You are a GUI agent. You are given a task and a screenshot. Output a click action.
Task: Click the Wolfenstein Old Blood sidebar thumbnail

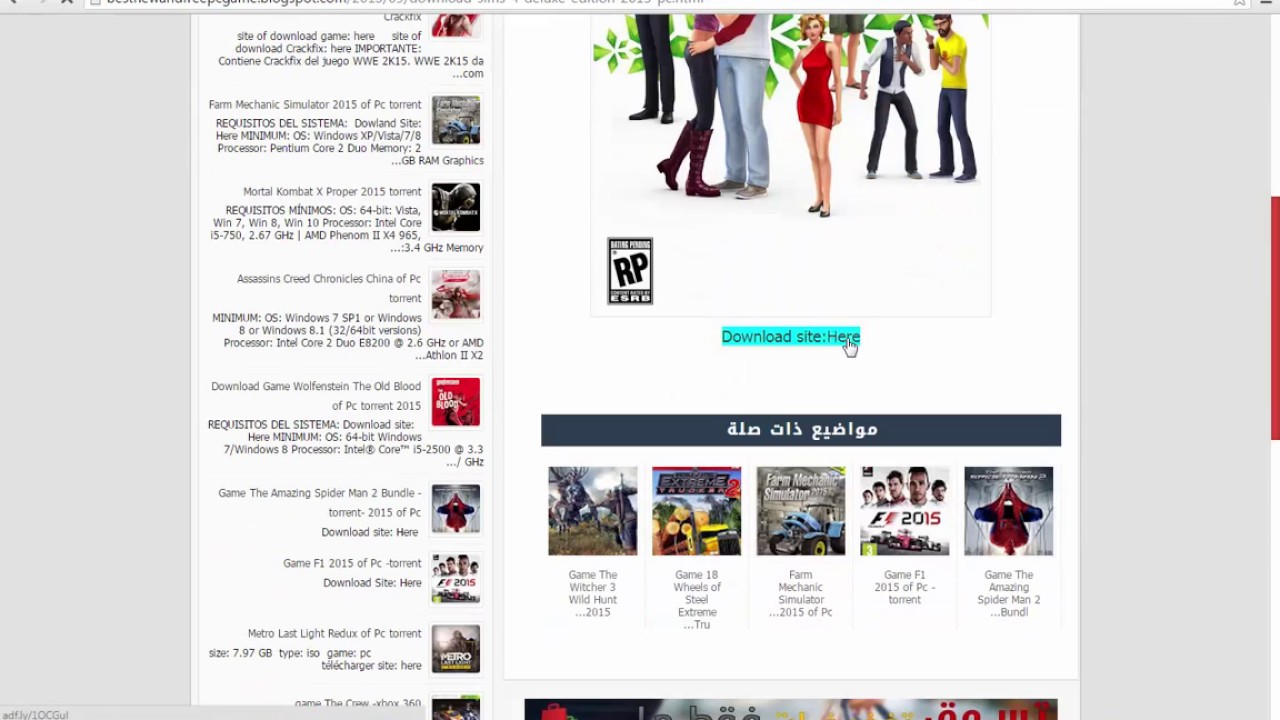[456, 402]
